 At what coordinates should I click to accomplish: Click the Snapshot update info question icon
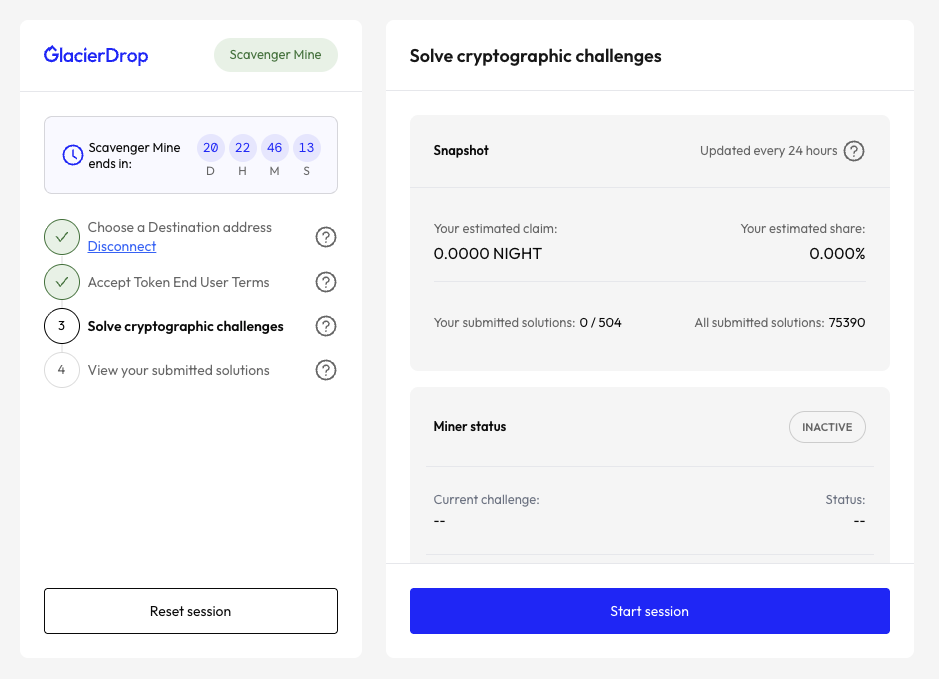coord(853,151)
